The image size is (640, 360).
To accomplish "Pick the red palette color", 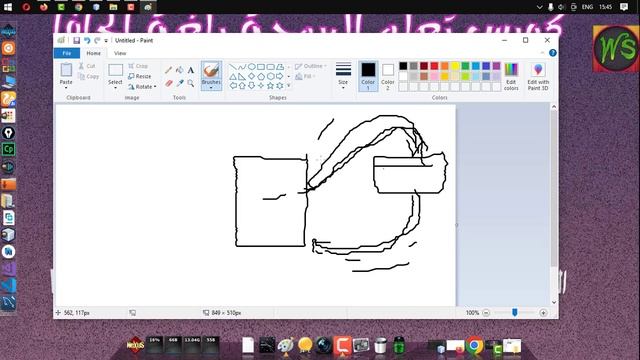I will (434, 66).
